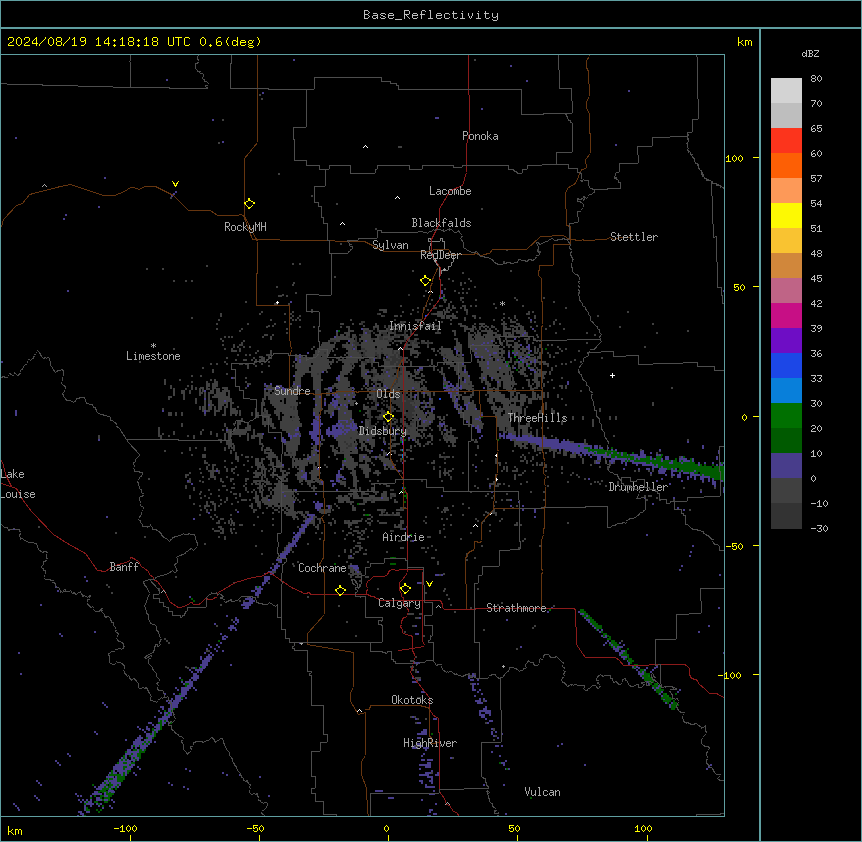Select the mauve pink 42-45 dBZ swatch
Screen dimensions: 862x842
786,291
